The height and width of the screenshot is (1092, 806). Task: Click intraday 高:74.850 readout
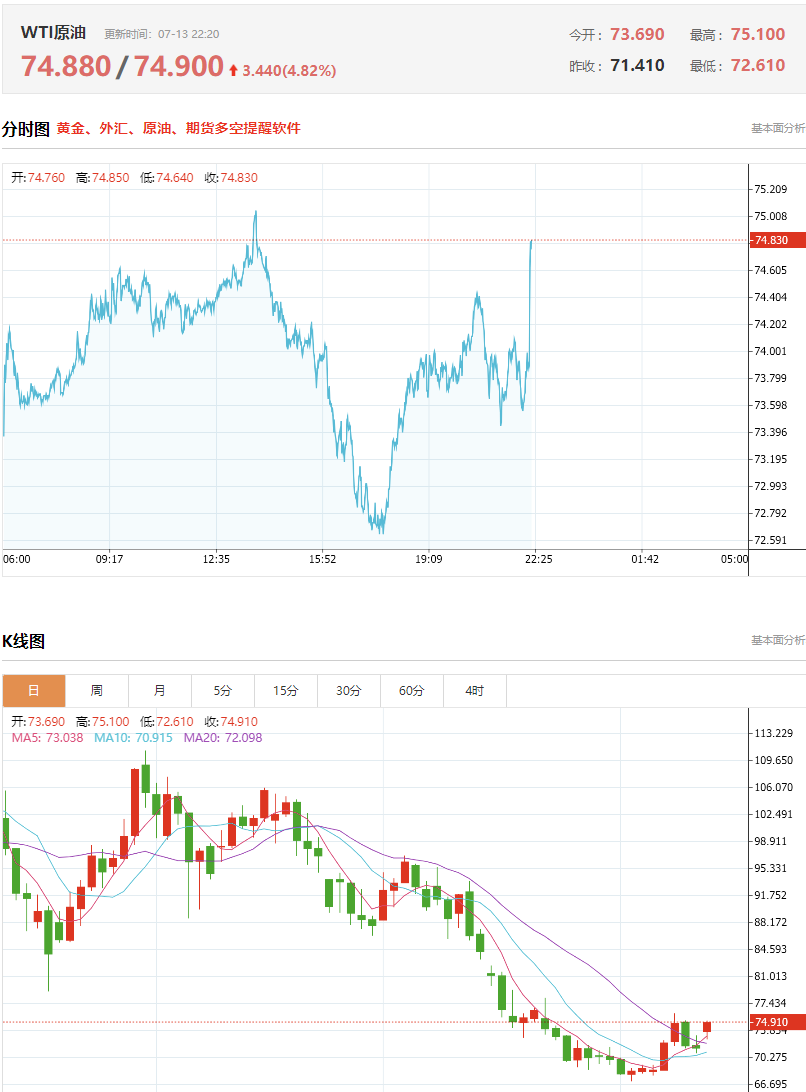tap(102, 178)
